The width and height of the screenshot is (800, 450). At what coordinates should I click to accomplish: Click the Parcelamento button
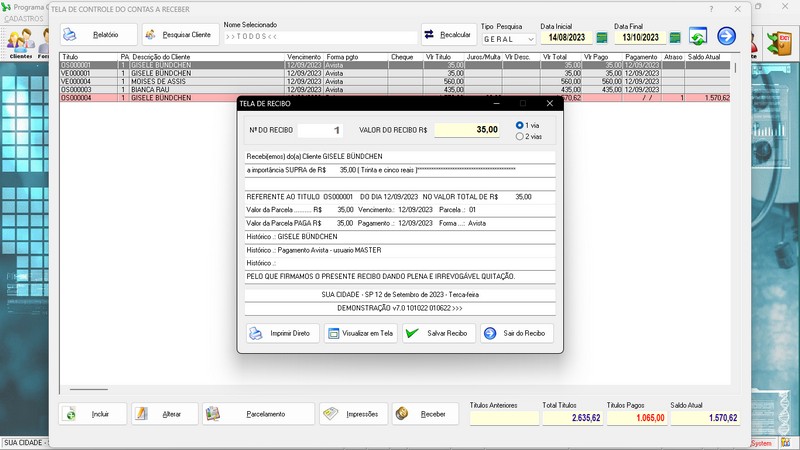[x=256, y=414]
